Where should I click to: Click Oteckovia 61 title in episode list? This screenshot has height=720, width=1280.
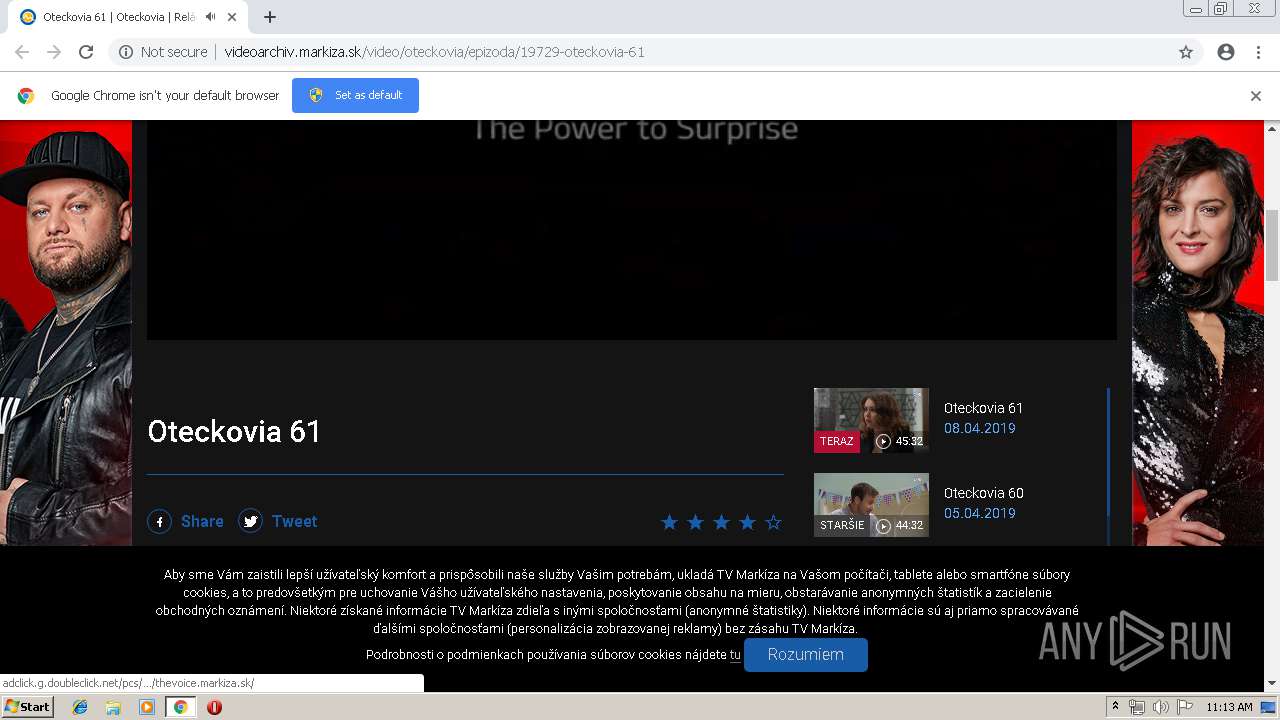click(x=983, y=408)
